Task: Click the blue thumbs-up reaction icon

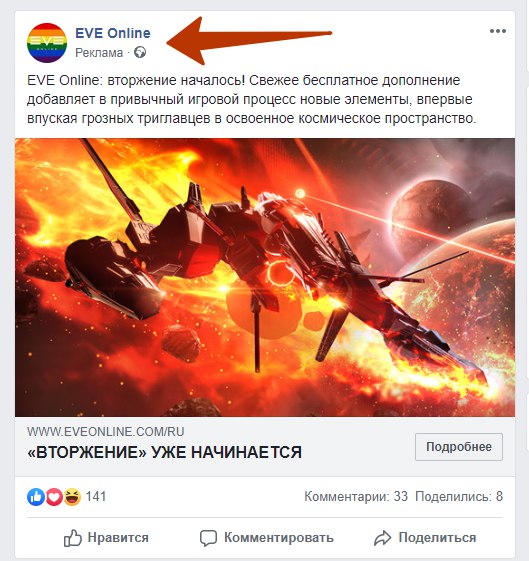Action: coord(36,497)
